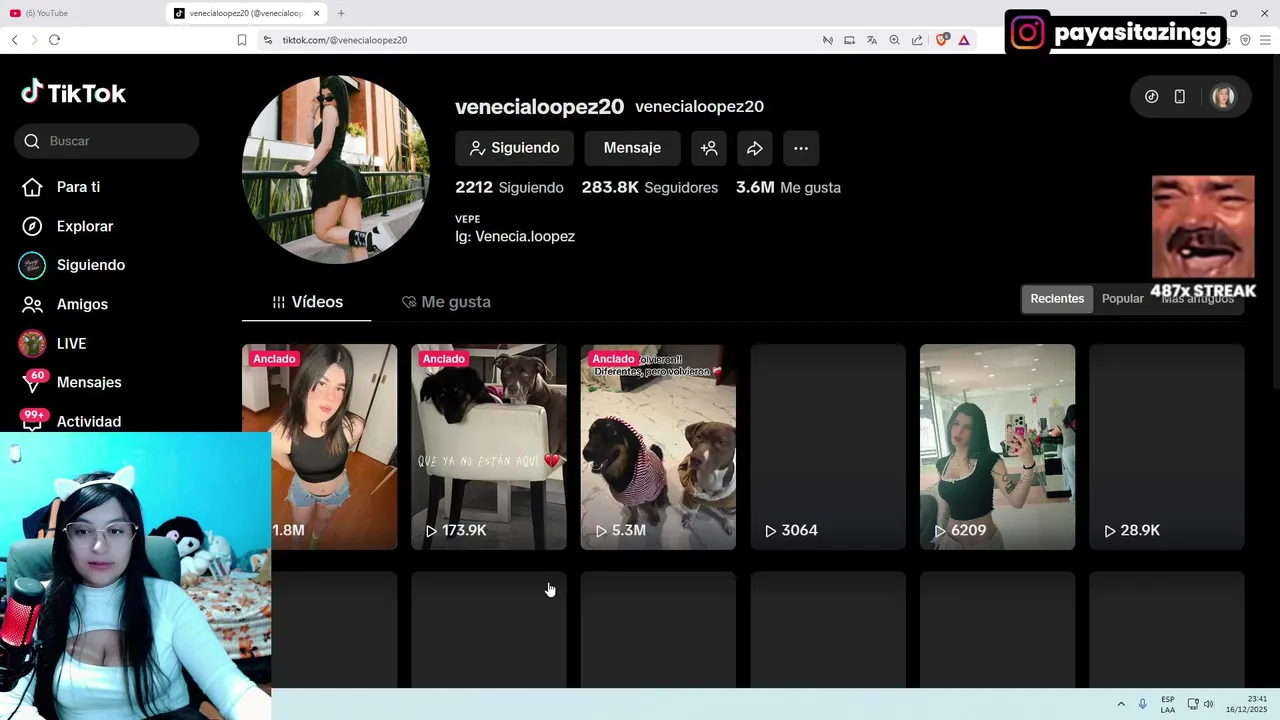Click the get app phone icon
Screen dimensions: 1280x720
click(1180, 97)
